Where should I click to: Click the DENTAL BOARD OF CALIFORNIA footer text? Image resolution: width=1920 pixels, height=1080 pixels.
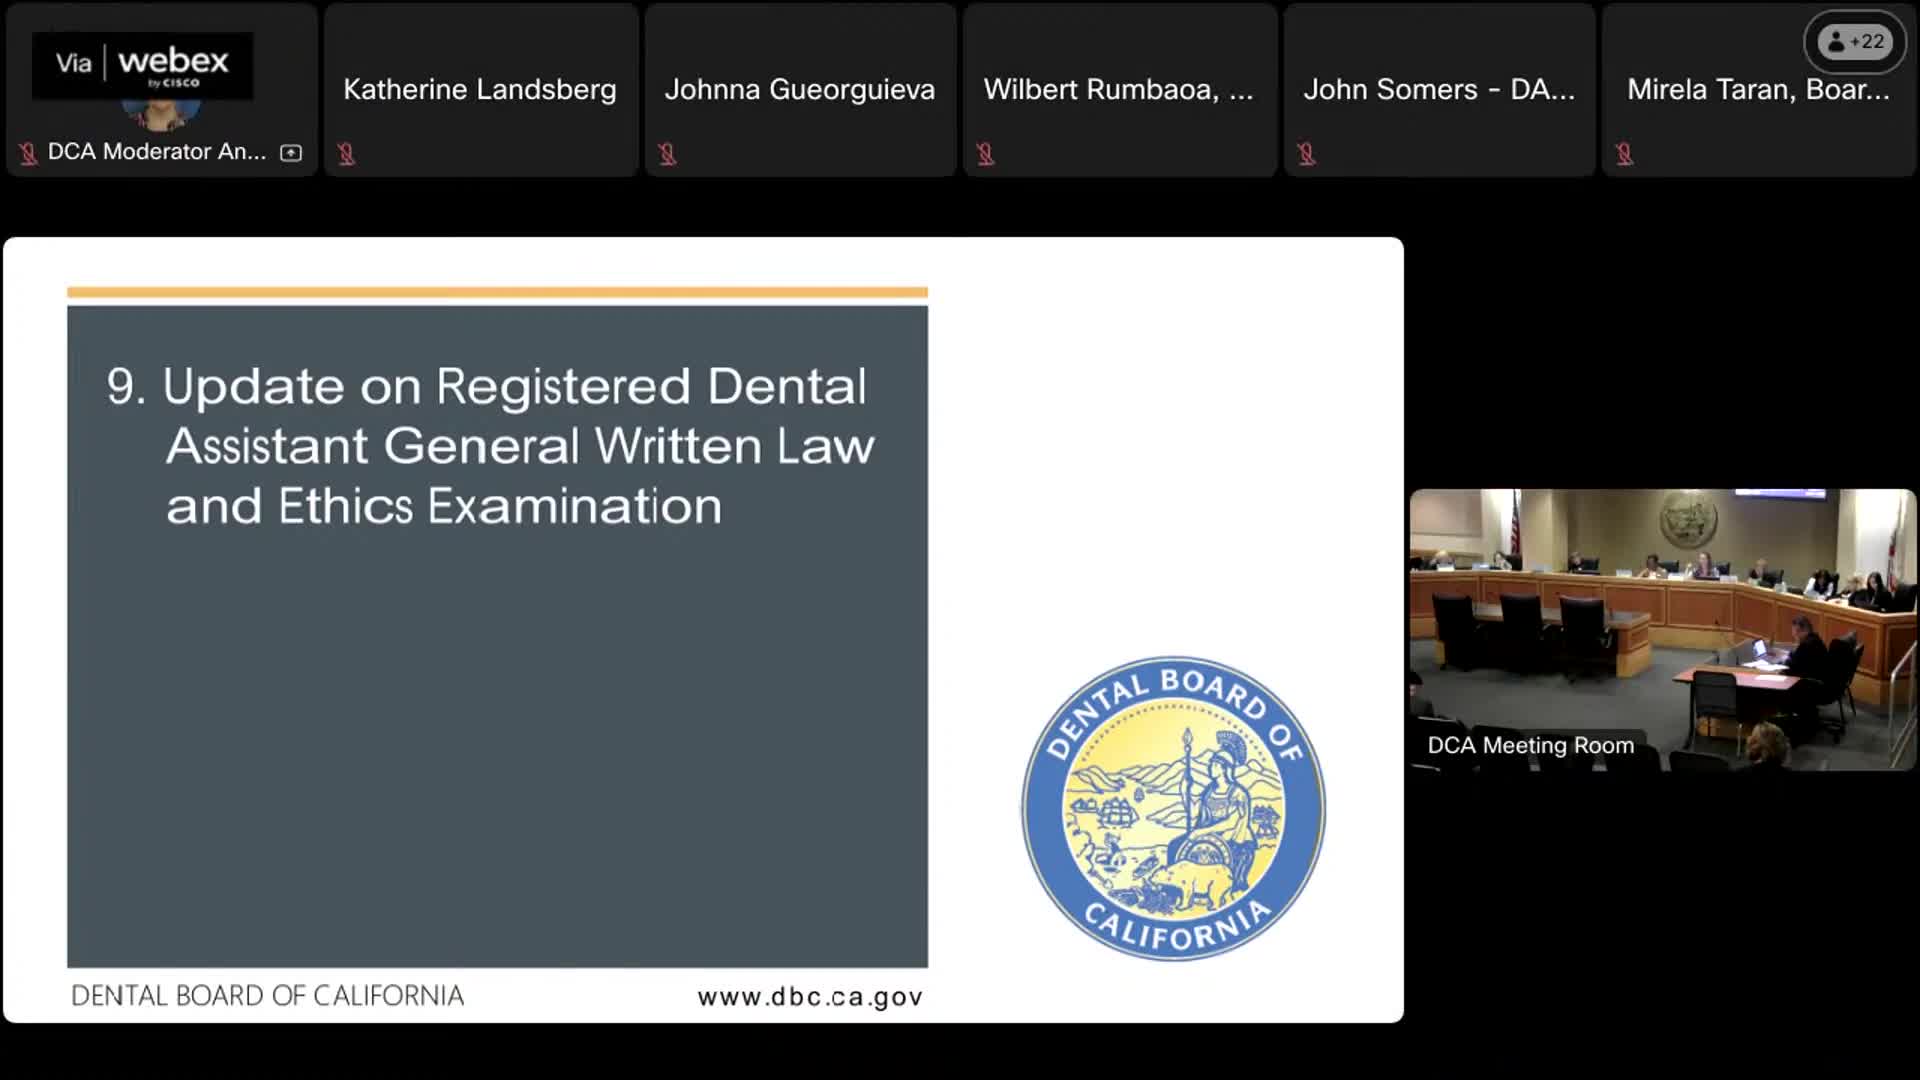click(268, 995)
